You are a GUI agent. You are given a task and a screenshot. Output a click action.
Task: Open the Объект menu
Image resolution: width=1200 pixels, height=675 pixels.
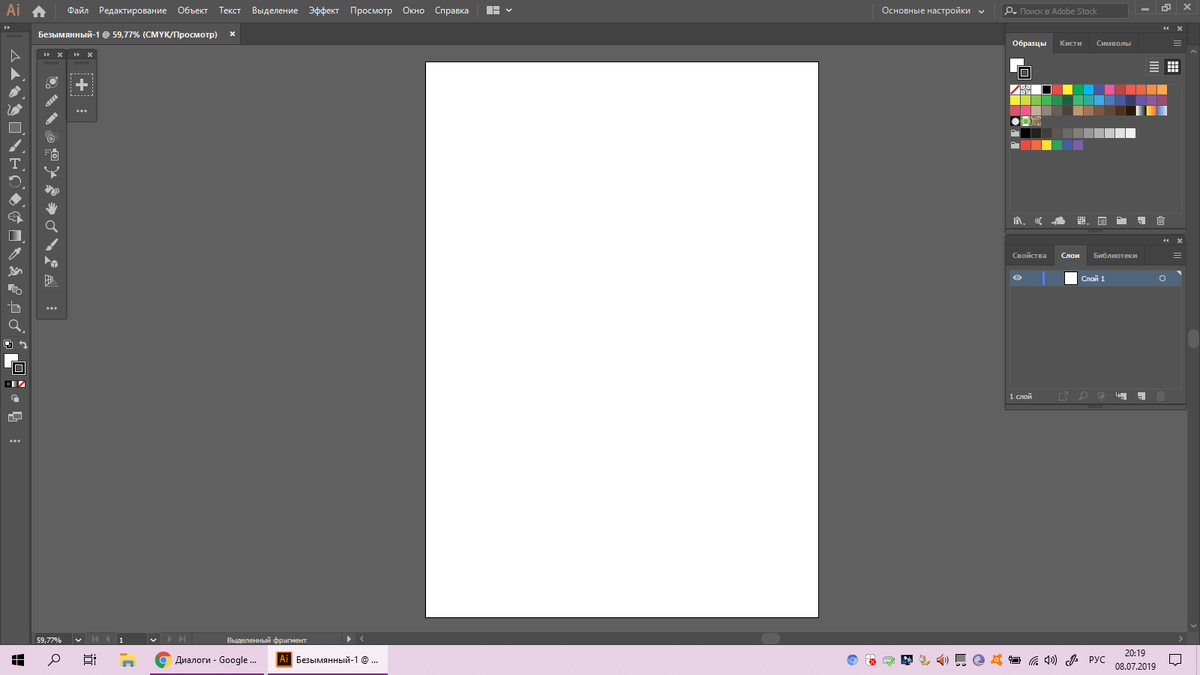(x=192, y=11)
